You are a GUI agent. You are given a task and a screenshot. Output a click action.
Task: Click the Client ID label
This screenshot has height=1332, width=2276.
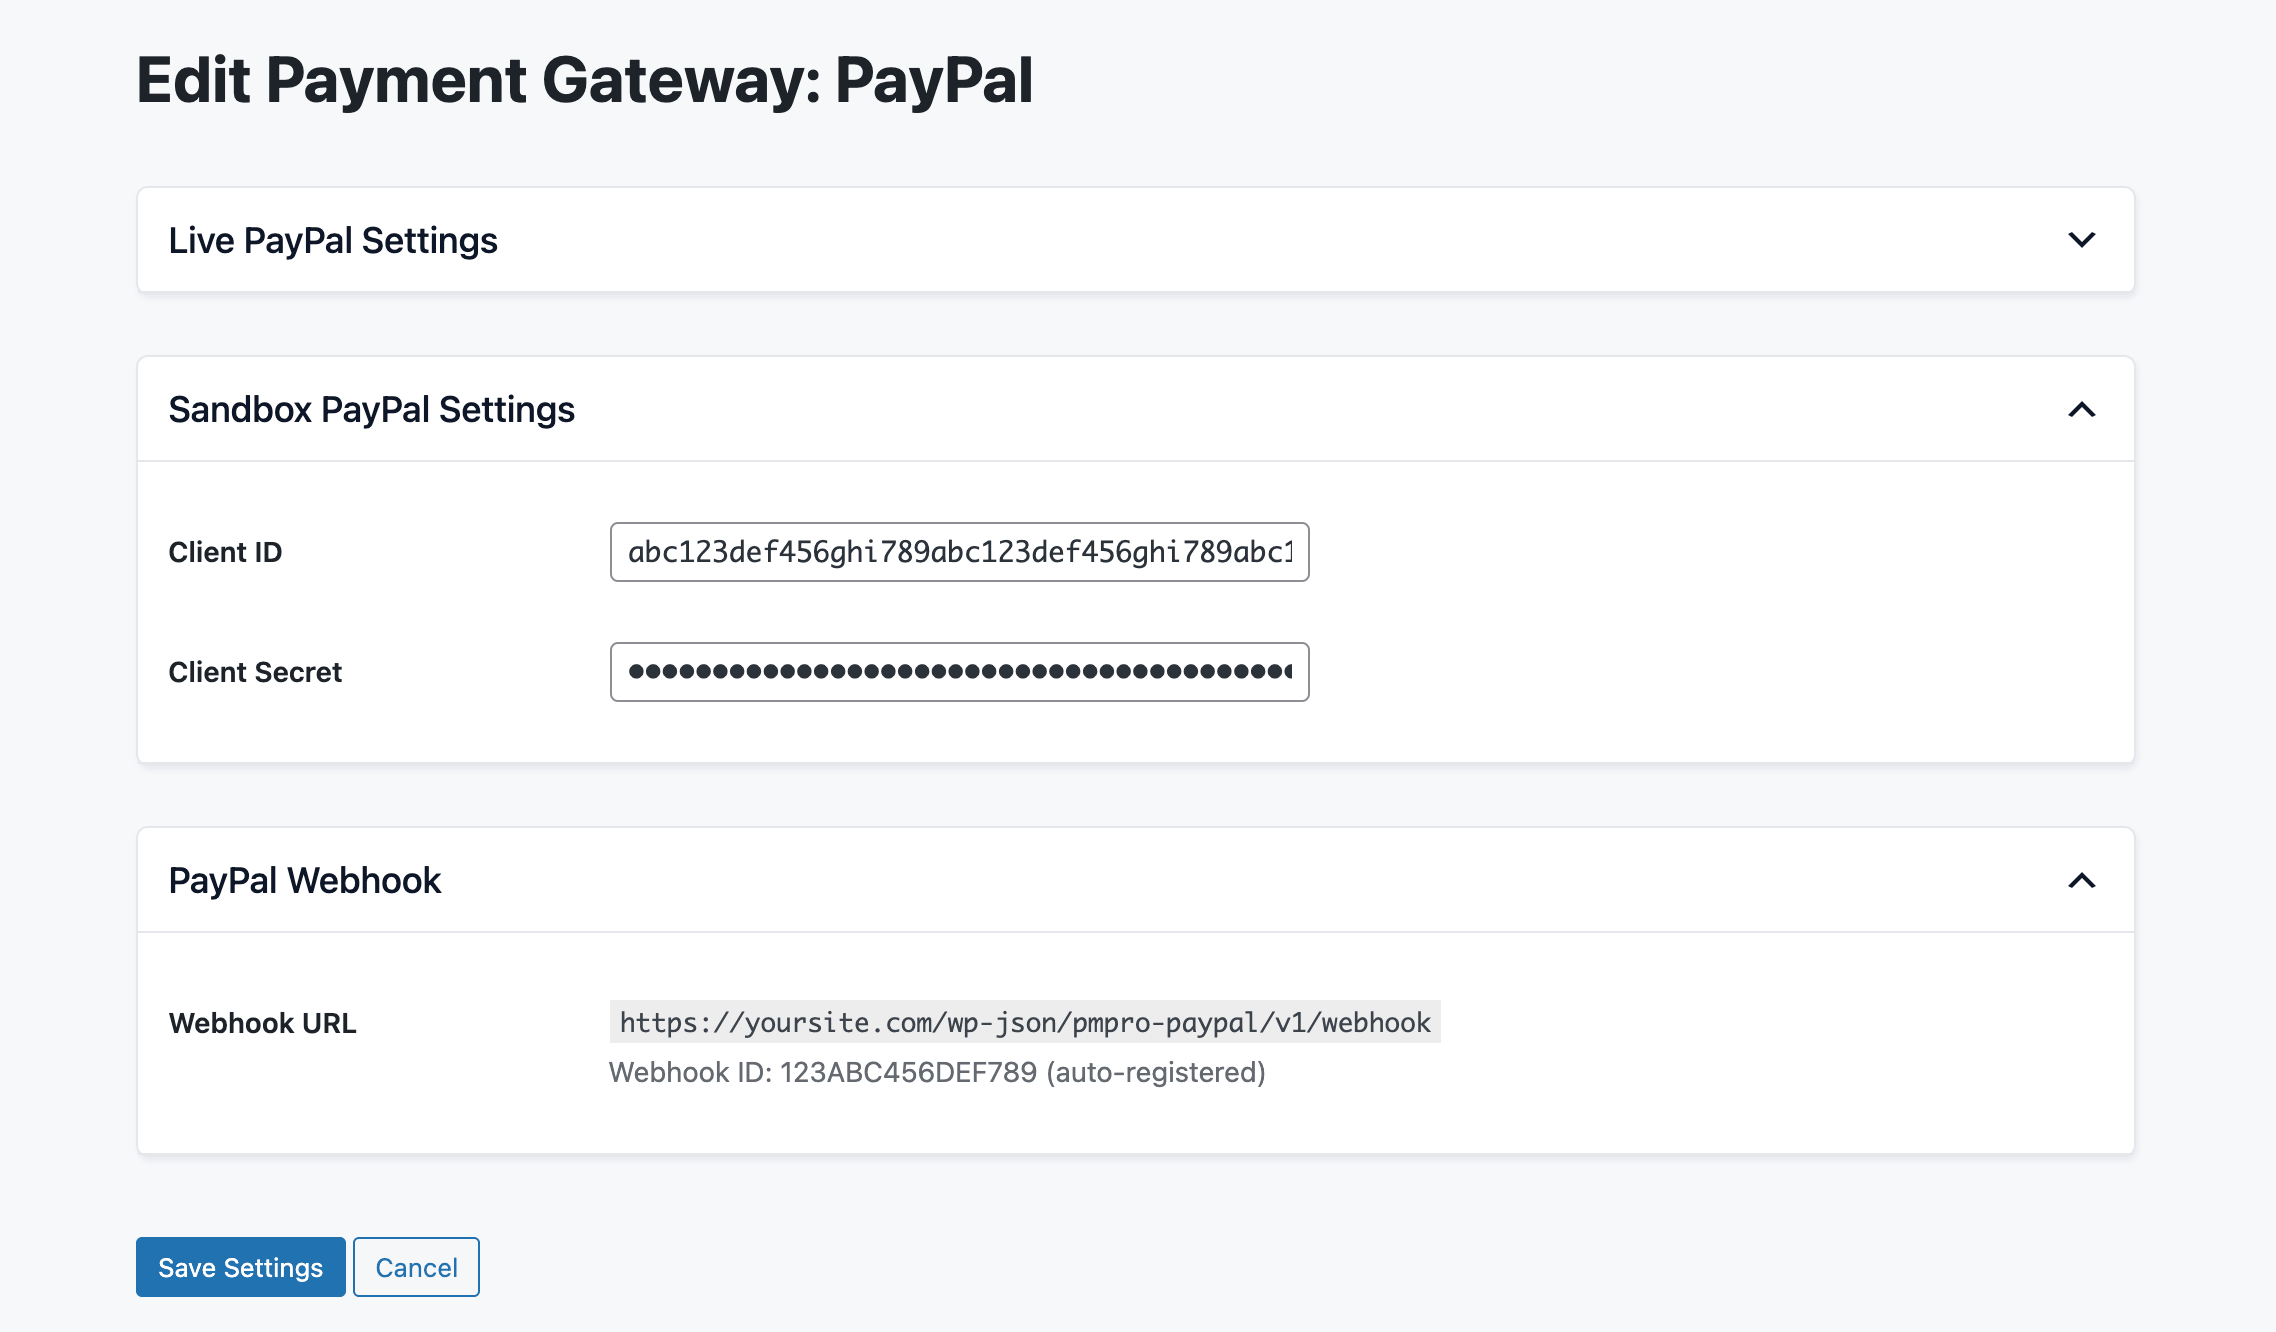[x=225, y=551]
